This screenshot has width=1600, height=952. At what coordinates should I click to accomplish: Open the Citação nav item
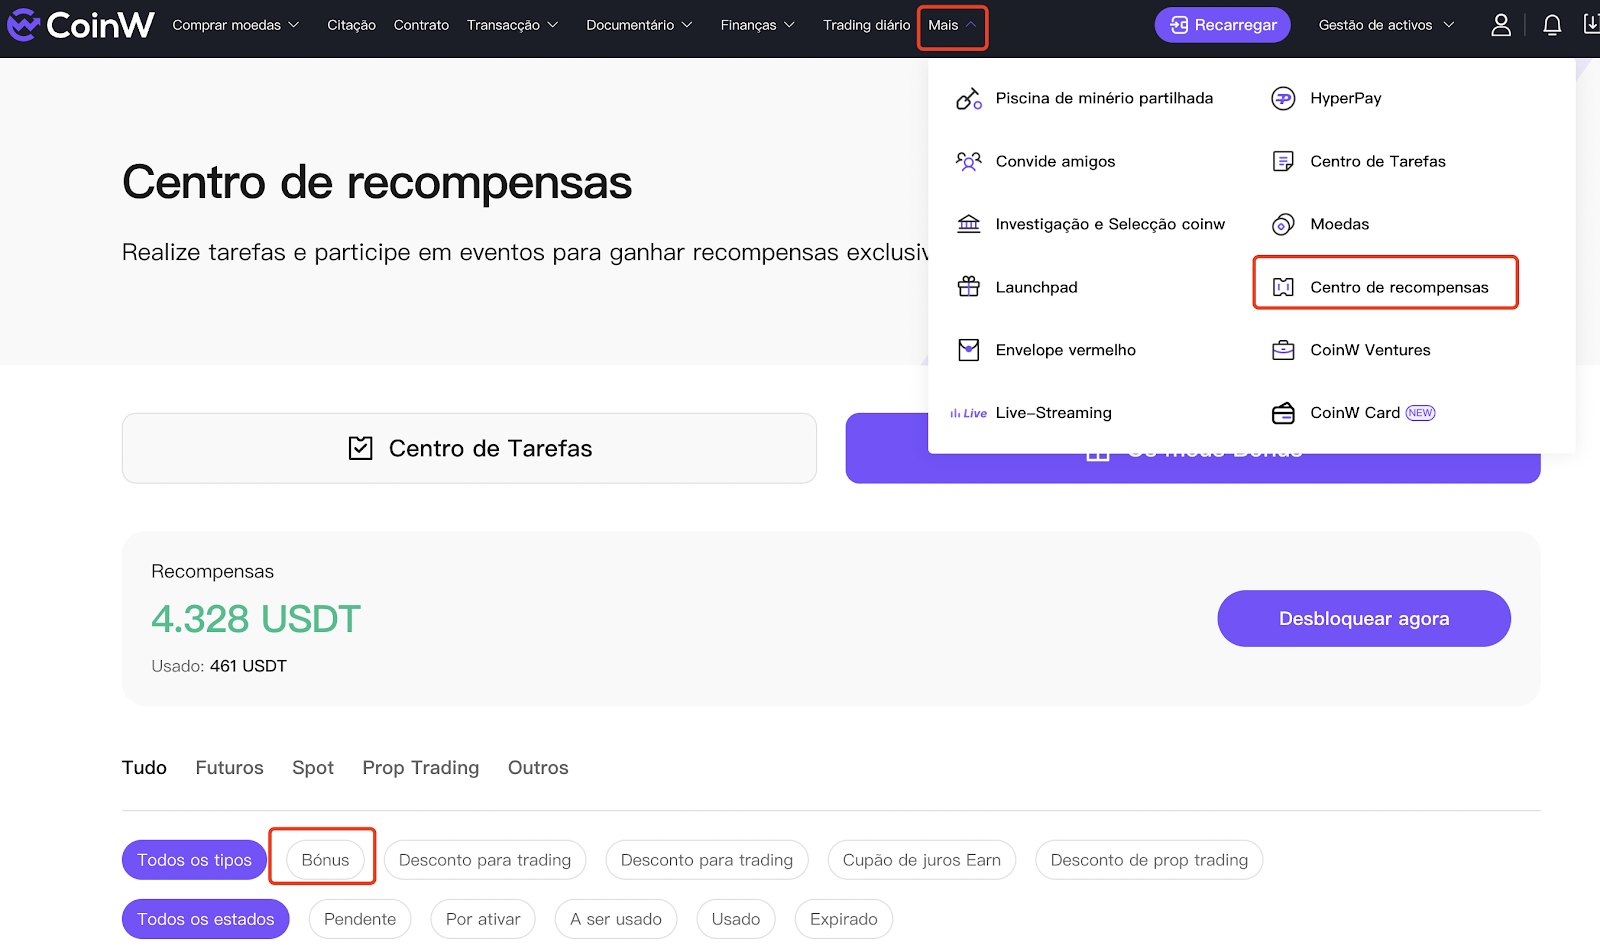tap(352, 25)
